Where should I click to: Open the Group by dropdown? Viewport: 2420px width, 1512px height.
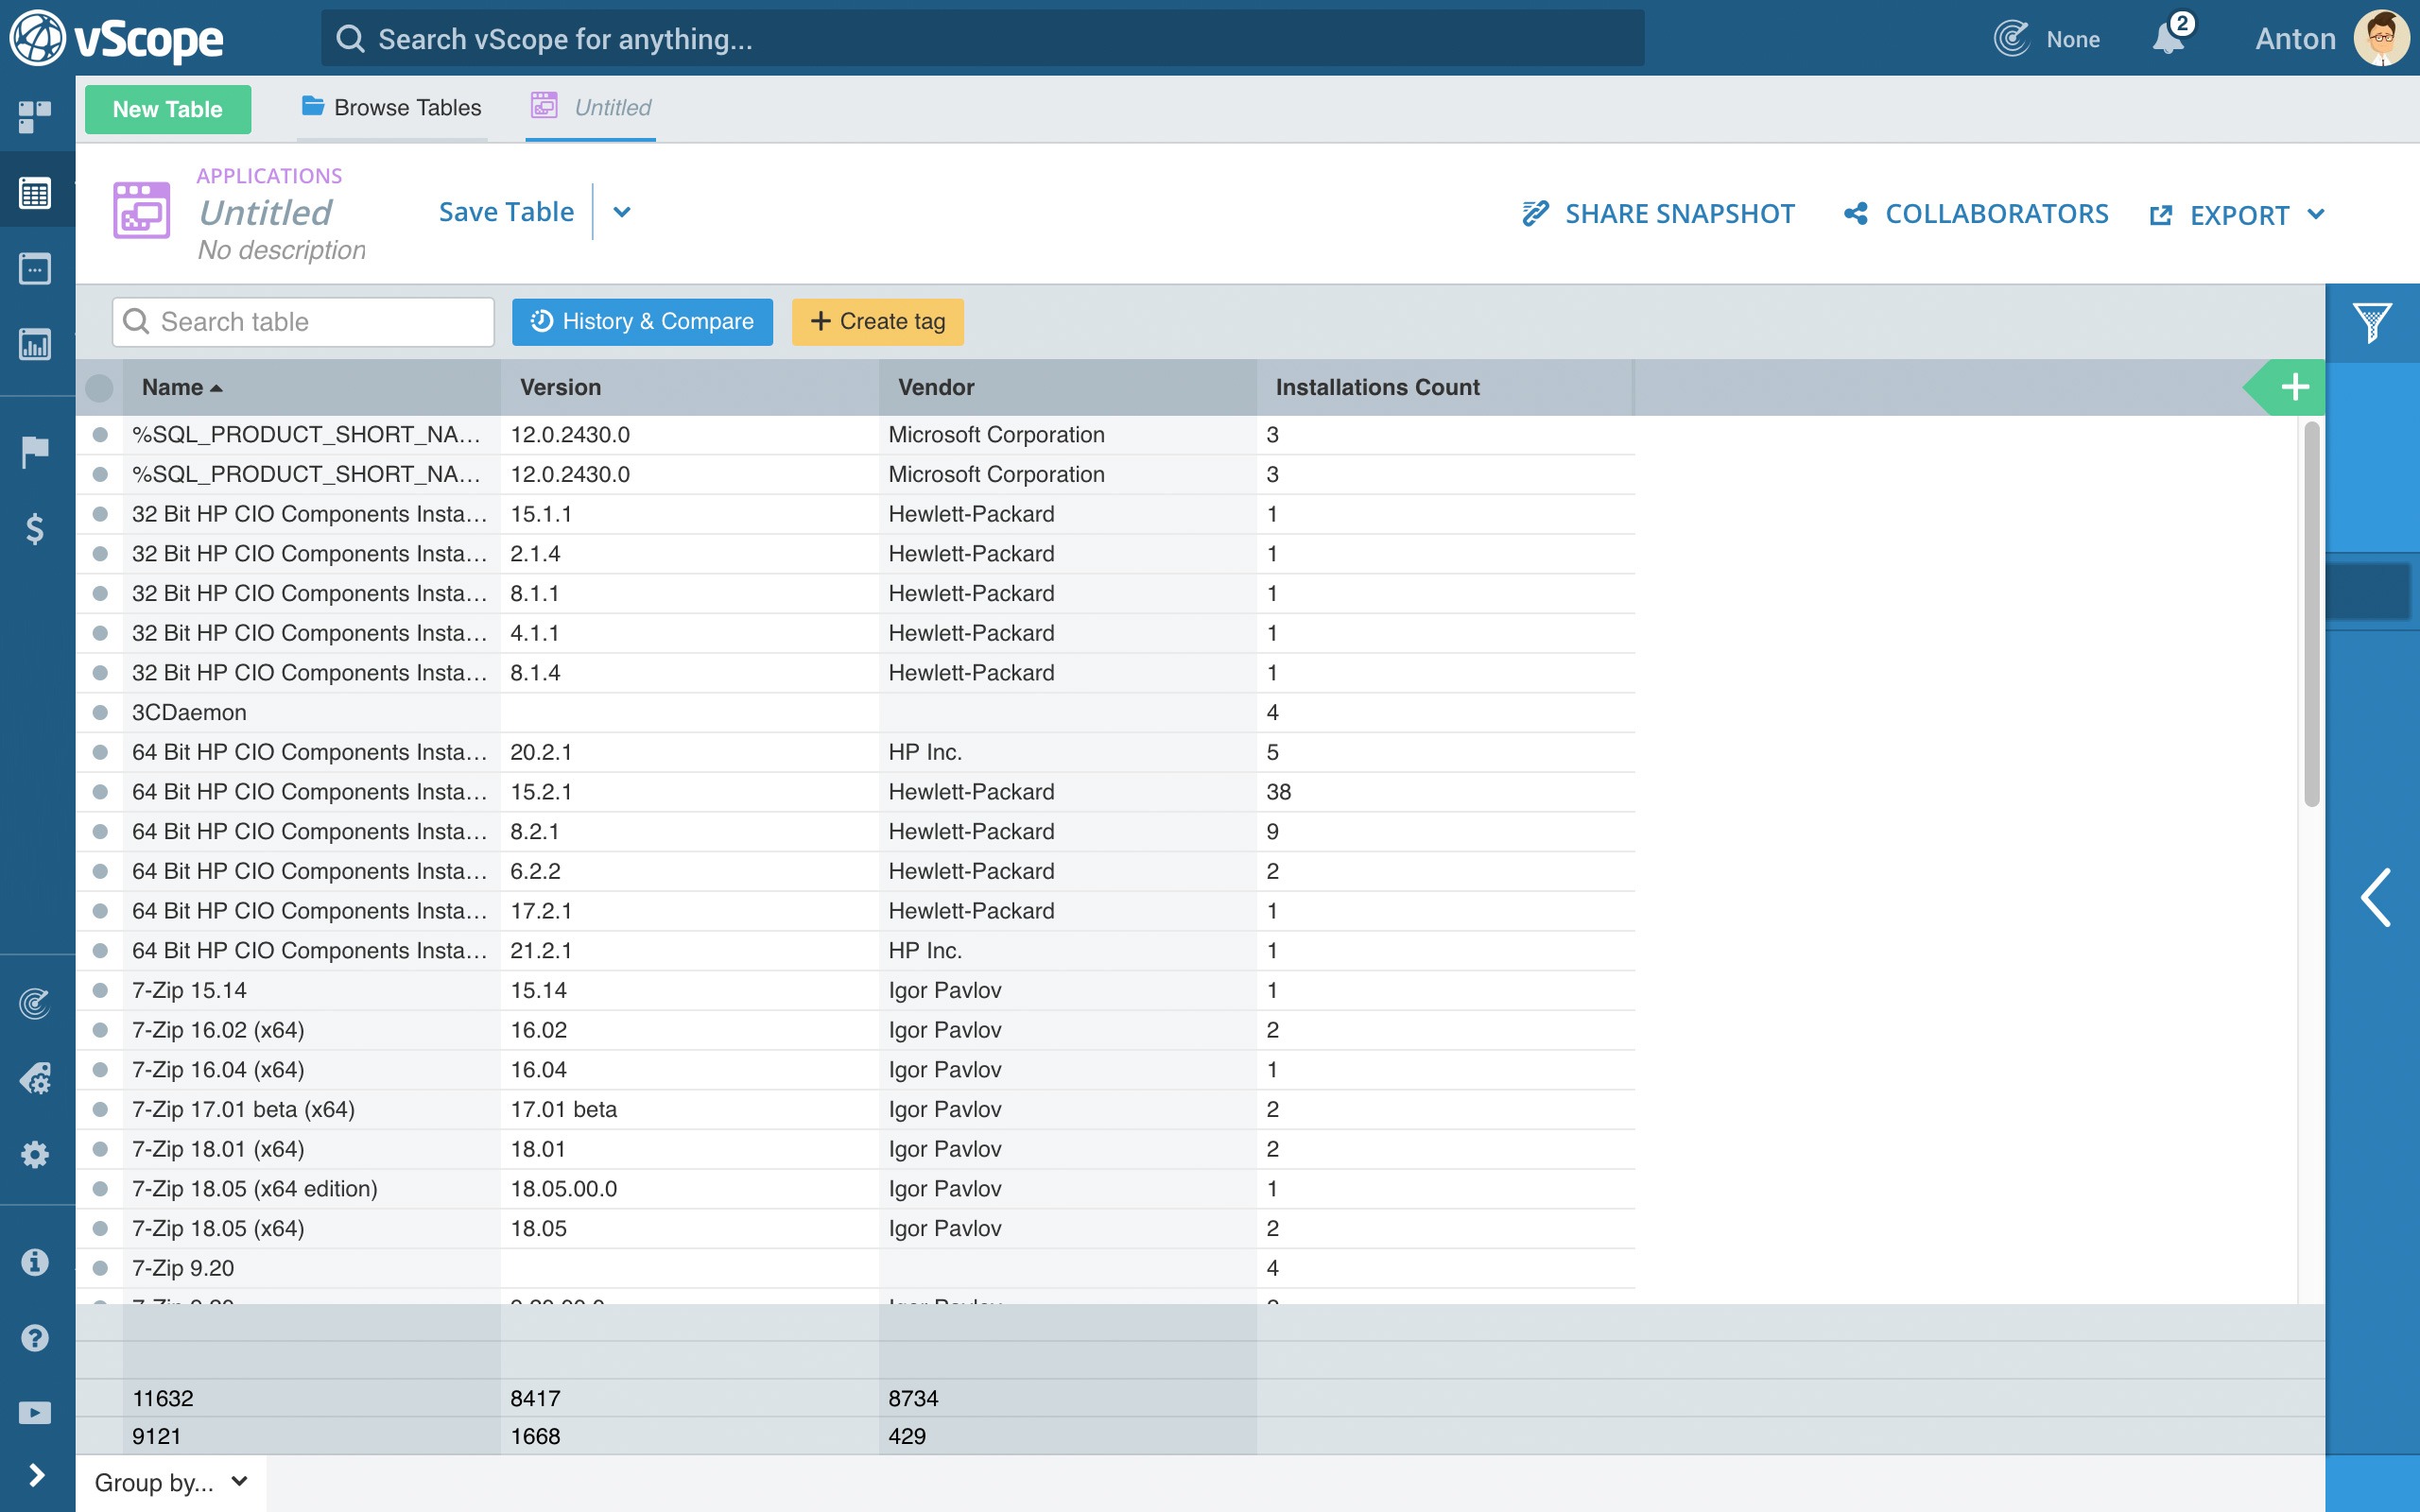click(x=171, y=1482)
